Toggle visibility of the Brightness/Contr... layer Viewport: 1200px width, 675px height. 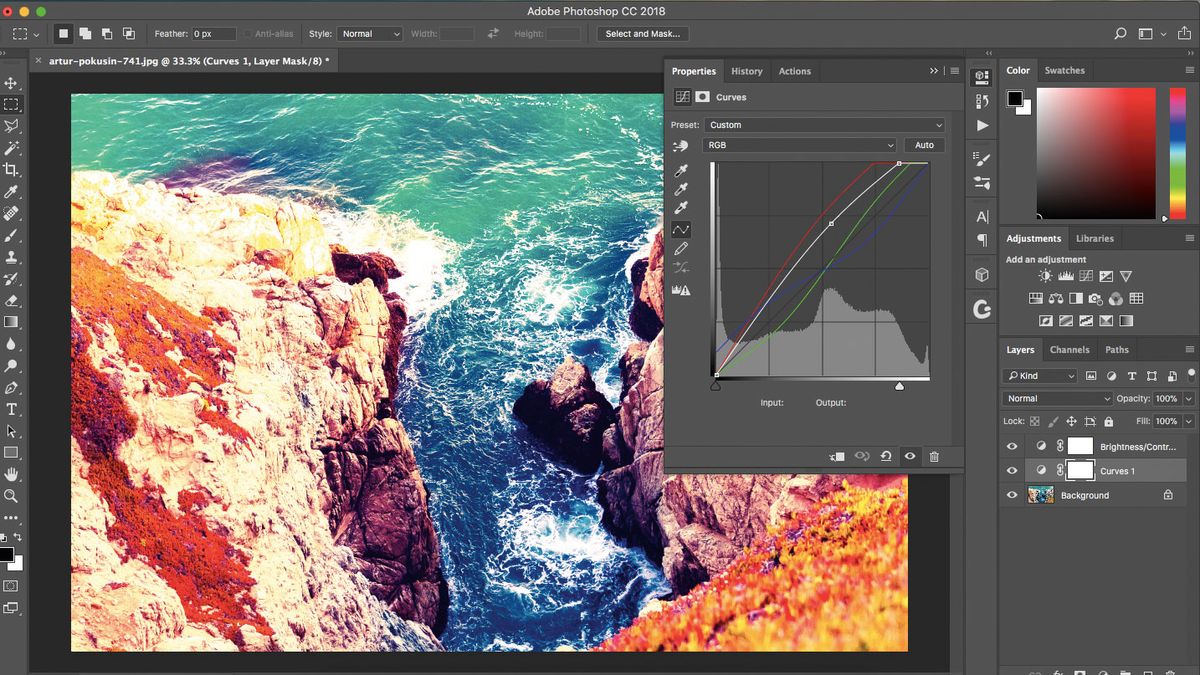(x=1012, y=445)
